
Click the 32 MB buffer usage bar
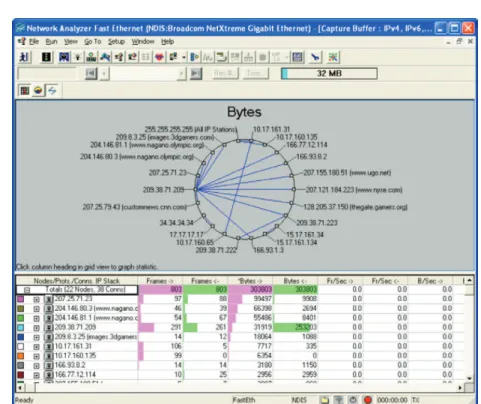click(329, 73)
